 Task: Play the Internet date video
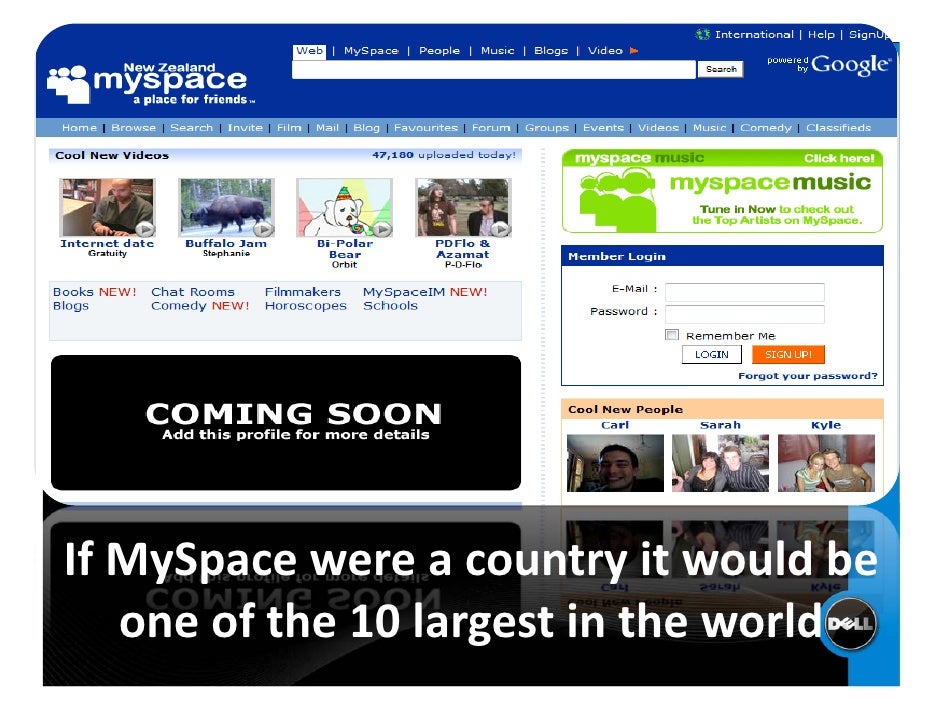(145, 229)
